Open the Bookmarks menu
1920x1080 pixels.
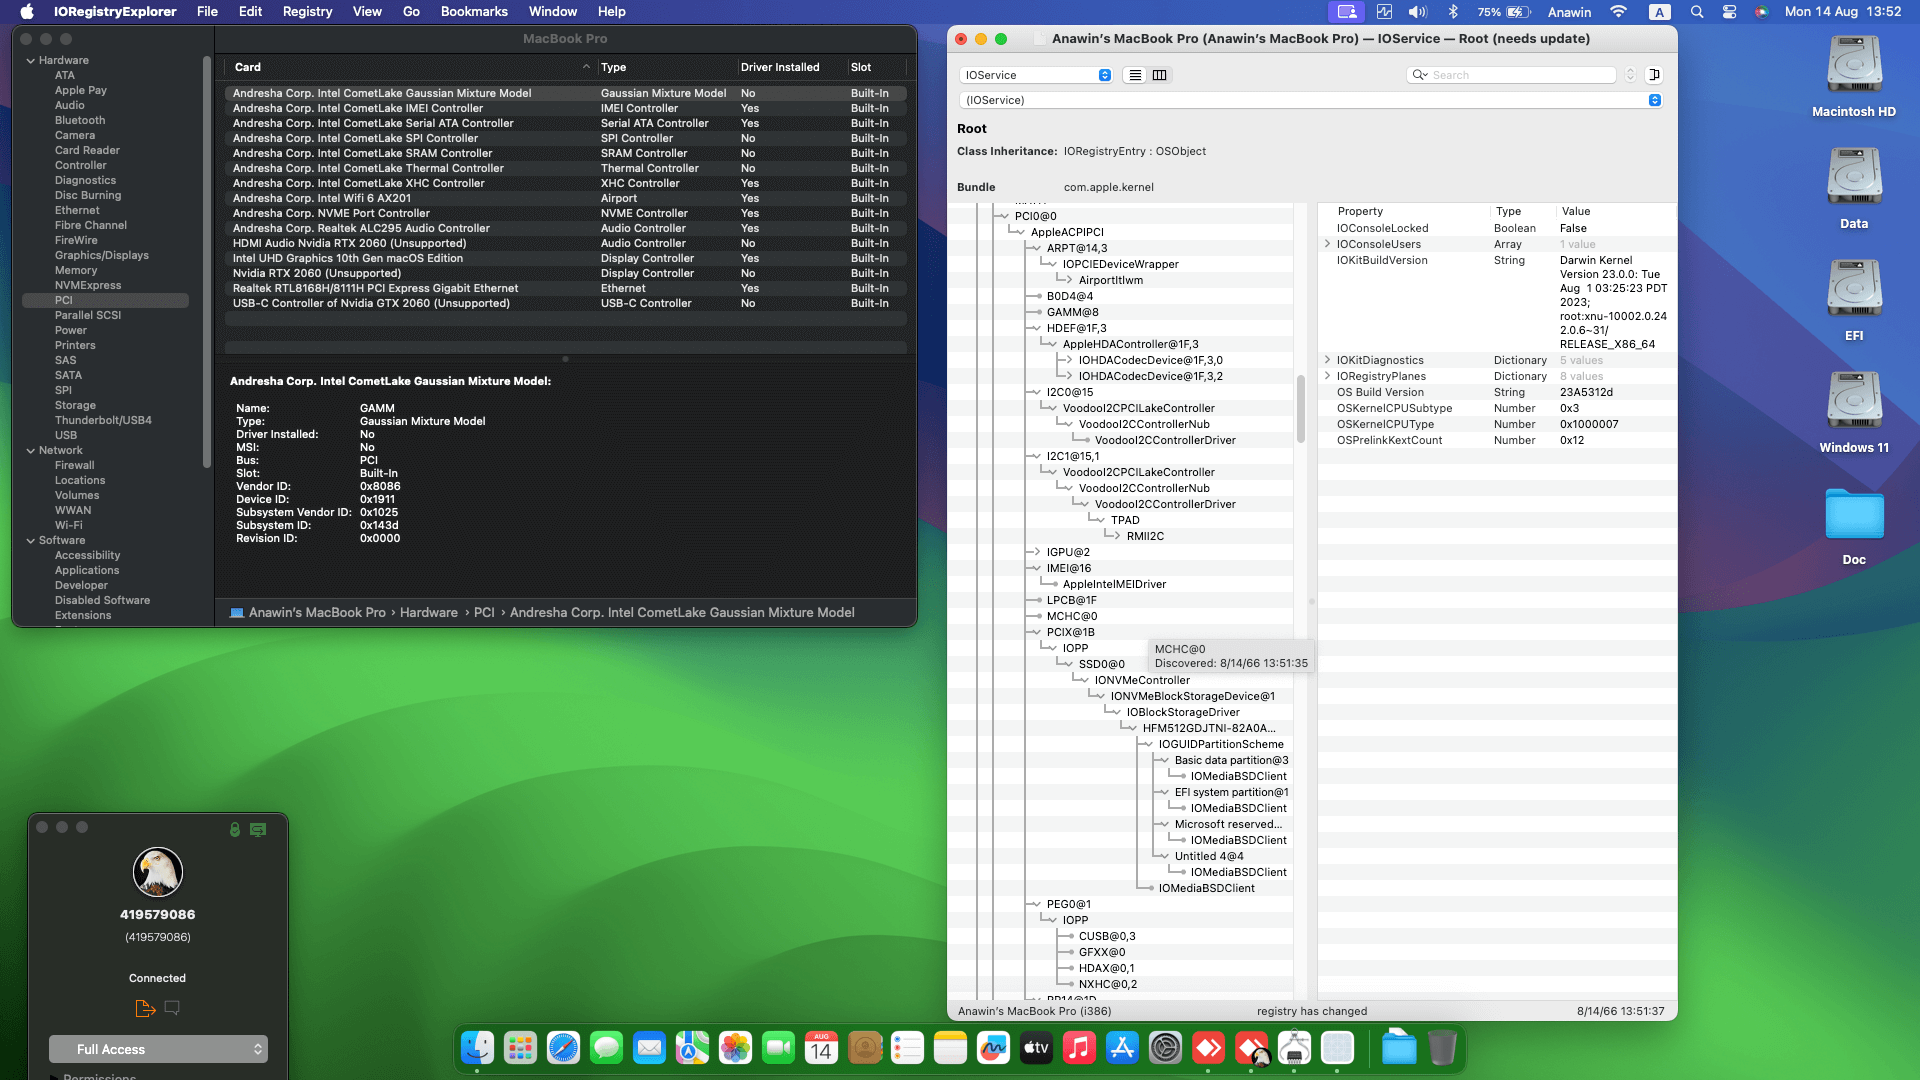[474, 12]
